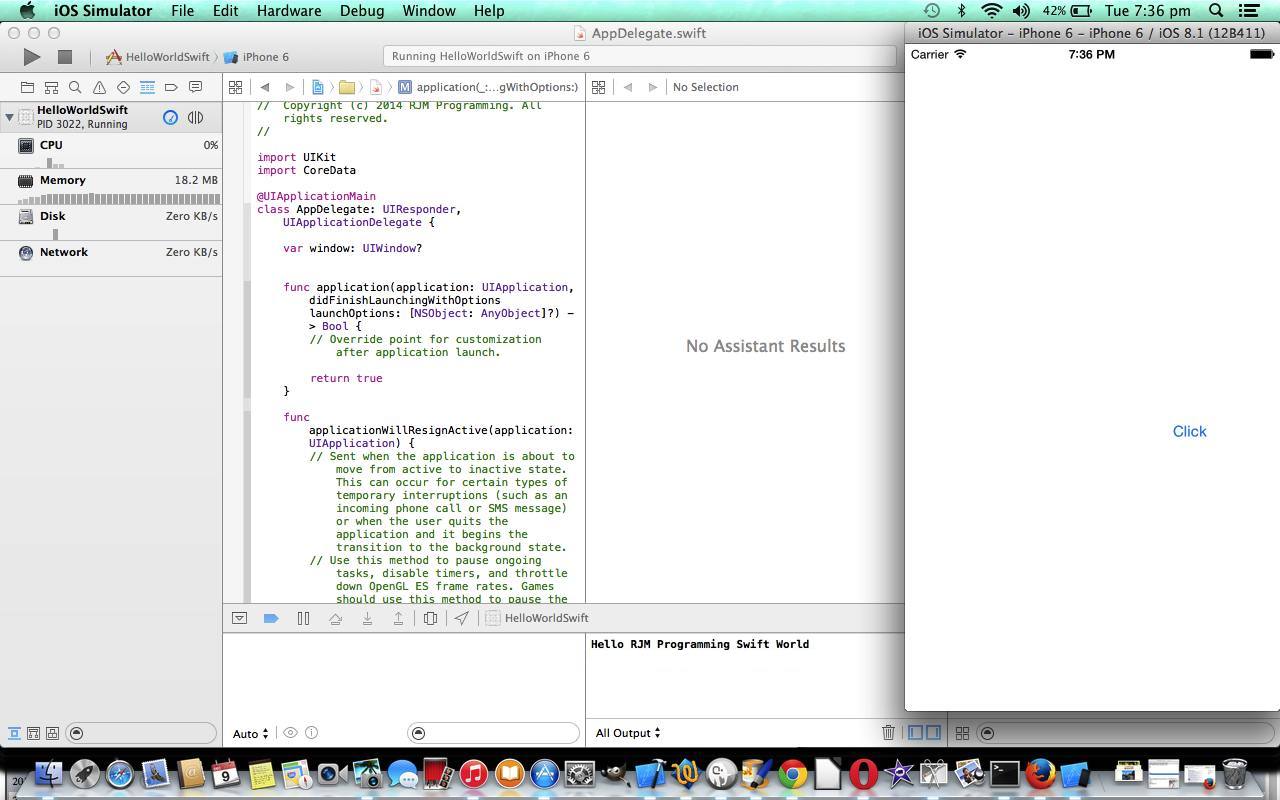This screenshot has width=1280, height=800.
Task: Open the No Selection assistant jump bar
Action: point(705,87)
